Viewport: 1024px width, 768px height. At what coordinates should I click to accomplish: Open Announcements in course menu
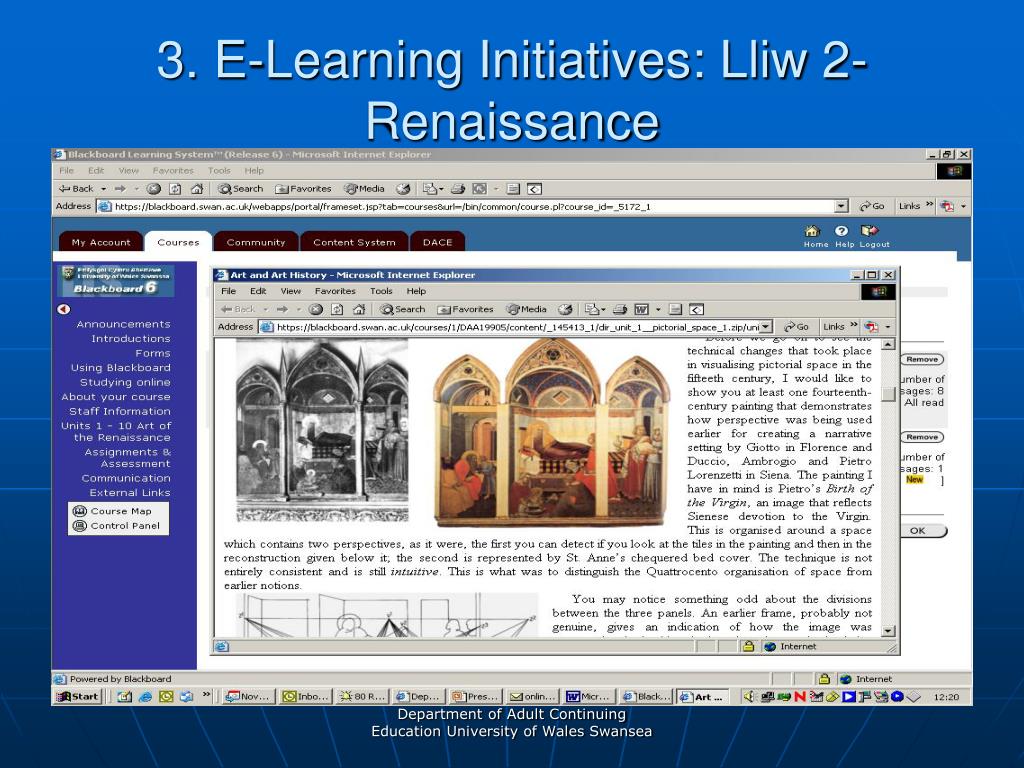click(123, 325)
